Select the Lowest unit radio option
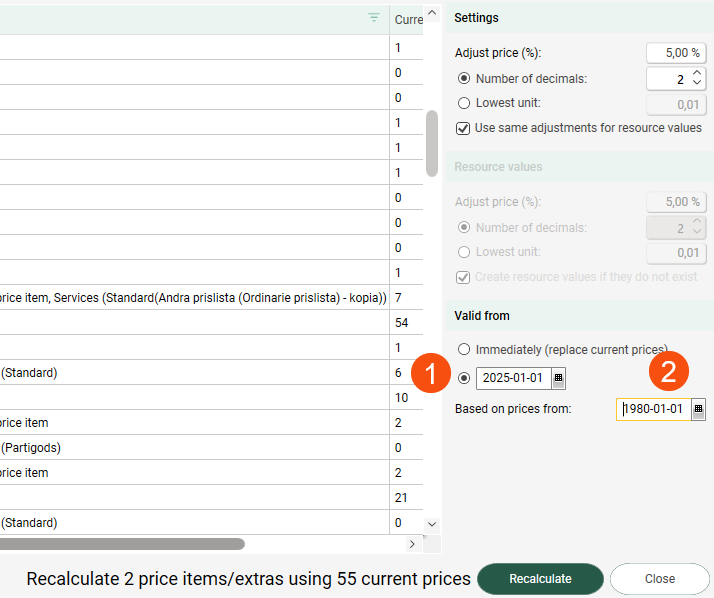Screen dimensions: 714x598 pyautogui.click(x=463, y=103)
